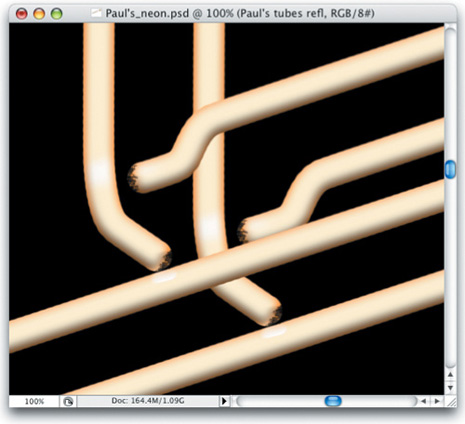Click the blue vertical scrollbar thumb

point(450,169)
